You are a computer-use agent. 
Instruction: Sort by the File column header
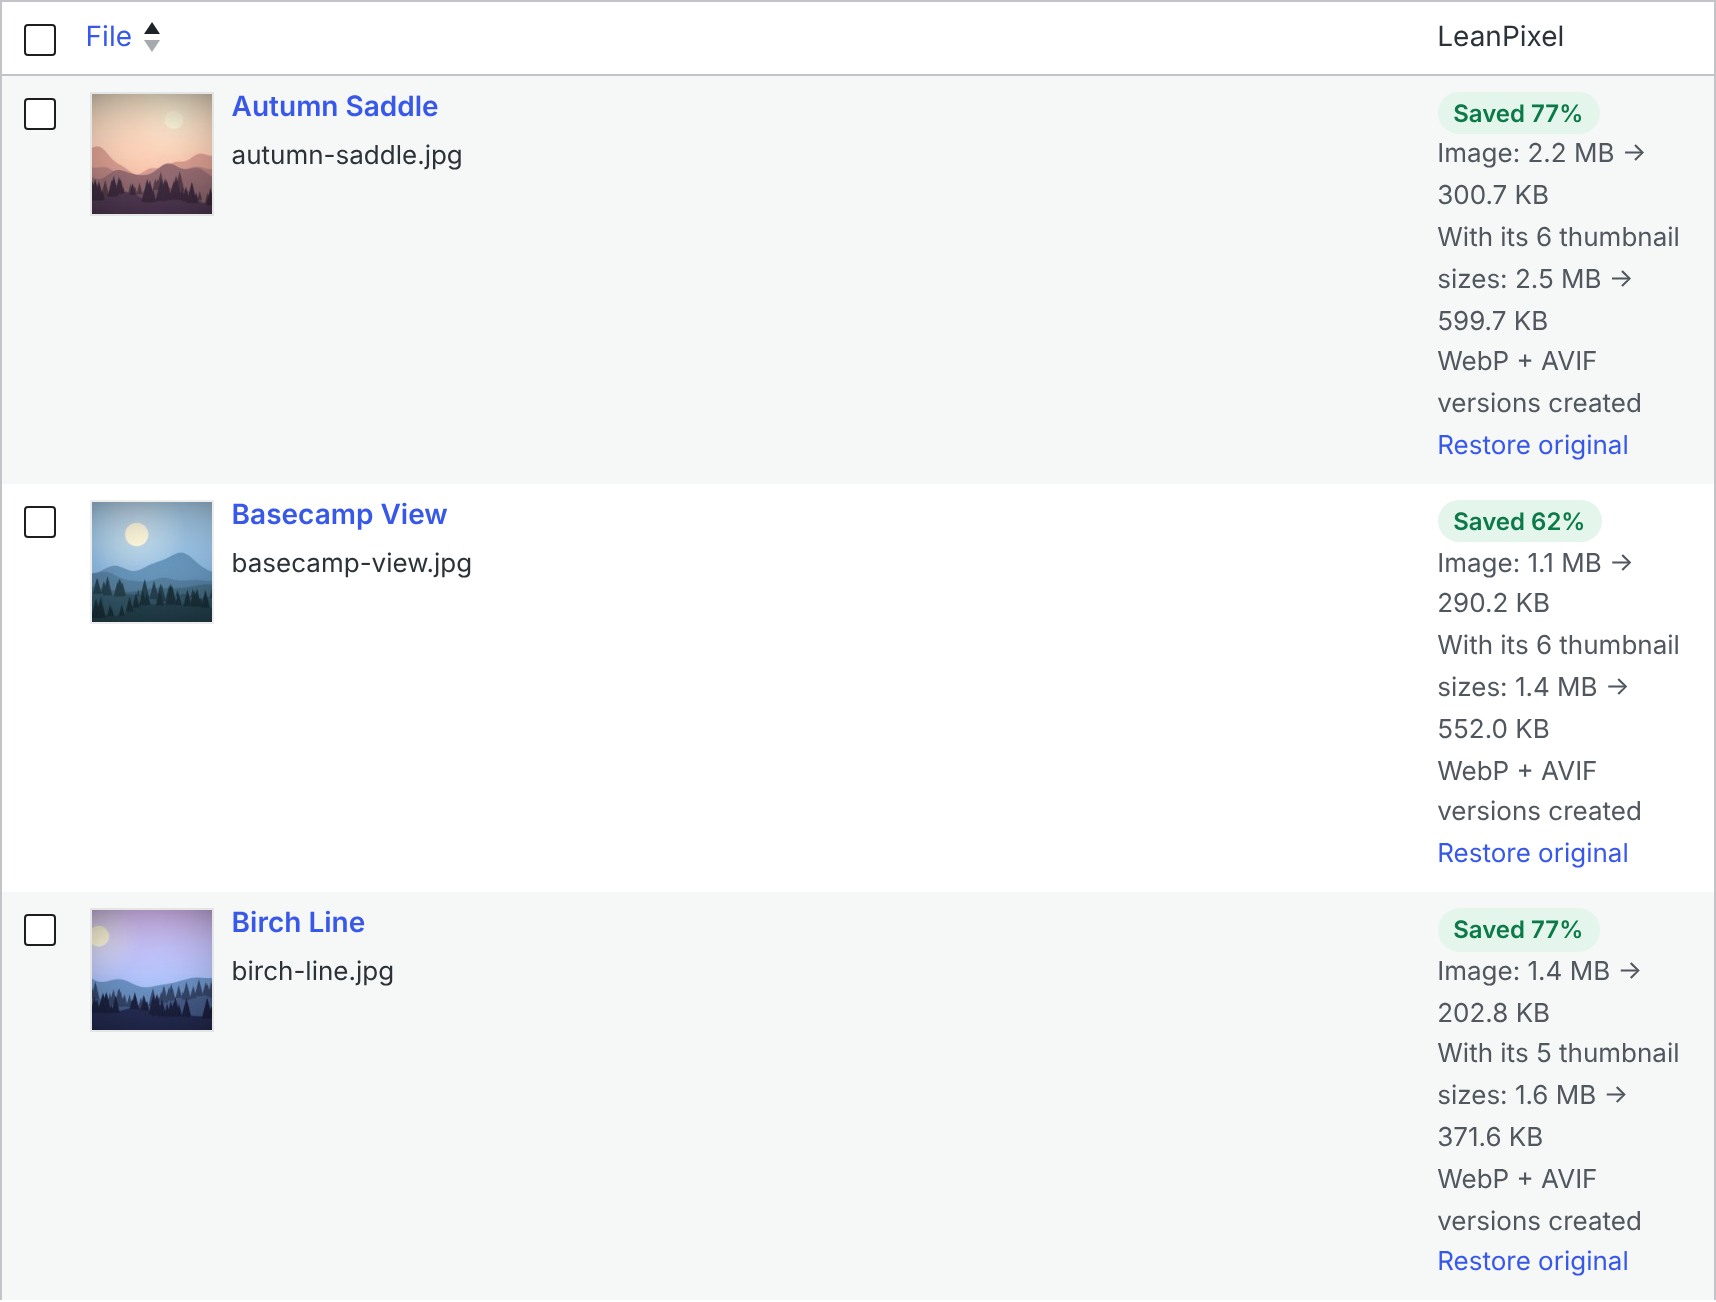pyautogui.click(x=108, y=37)
